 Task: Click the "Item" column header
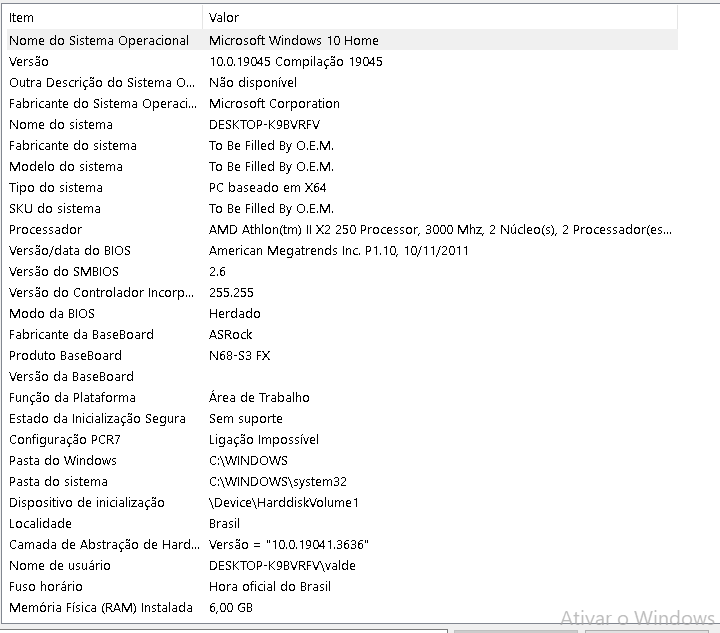click(104, 17)
